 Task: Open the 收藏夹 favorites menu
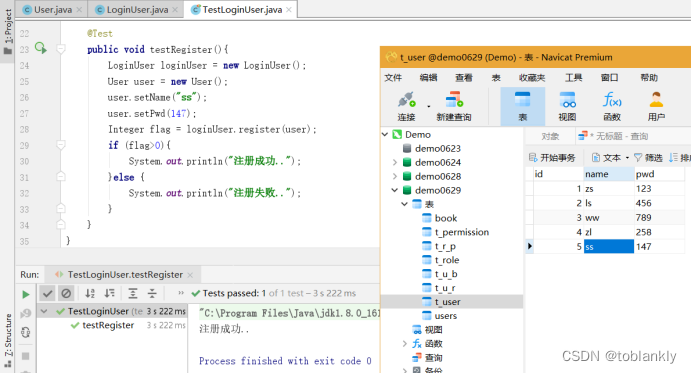(x=532, y=78)
